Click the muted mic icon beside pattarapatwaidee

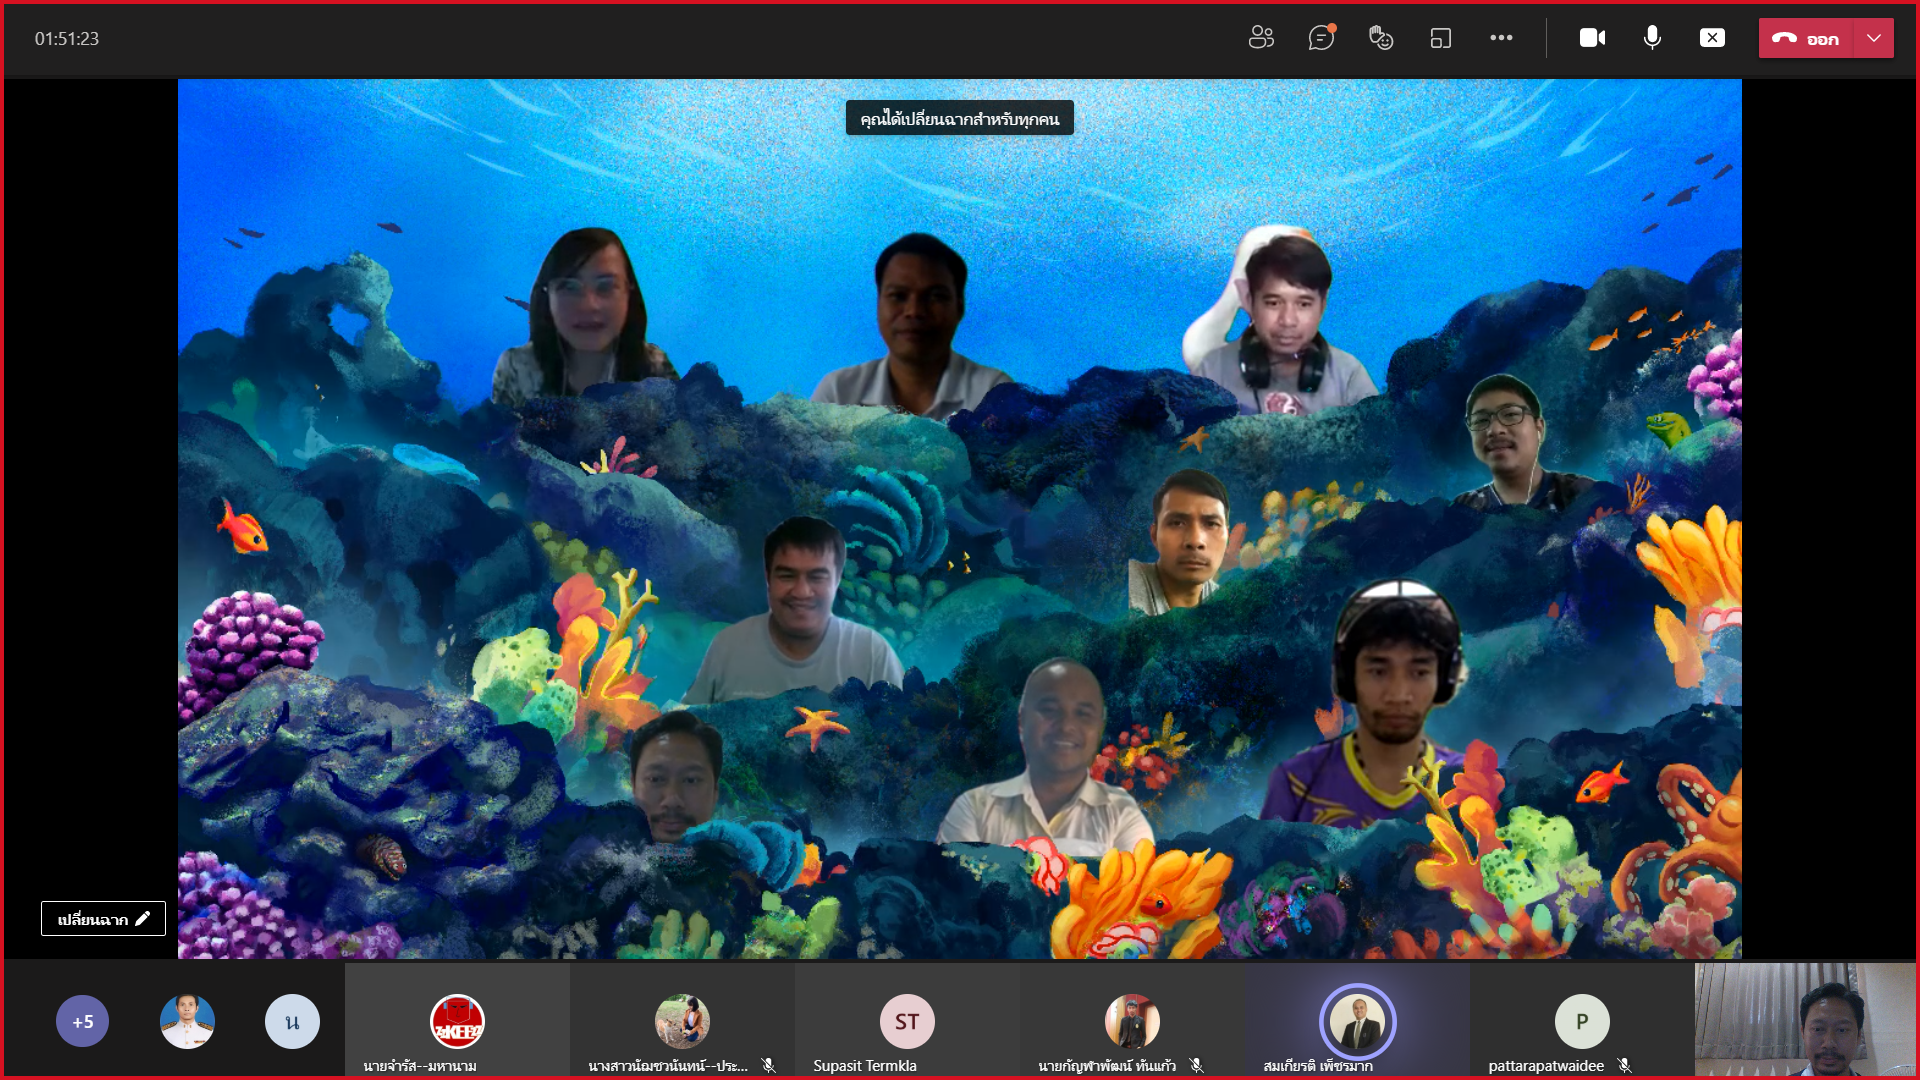(x=1625, y=1066)
